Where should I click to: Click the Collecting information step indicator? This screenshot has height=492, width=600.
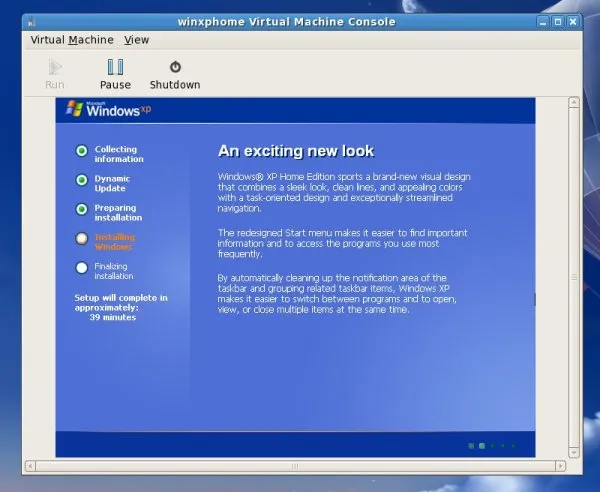(x=82, y=151)
